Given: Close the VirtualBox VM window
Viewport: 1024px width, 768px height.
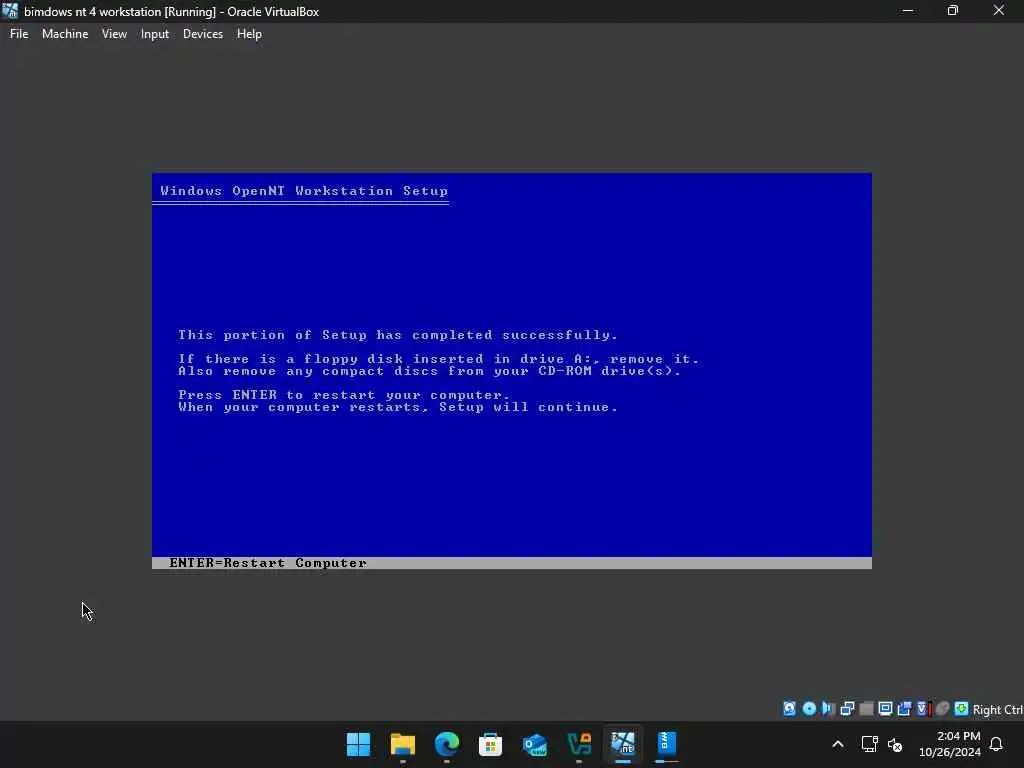Looking at the screenshot, I should click(999, 11).
